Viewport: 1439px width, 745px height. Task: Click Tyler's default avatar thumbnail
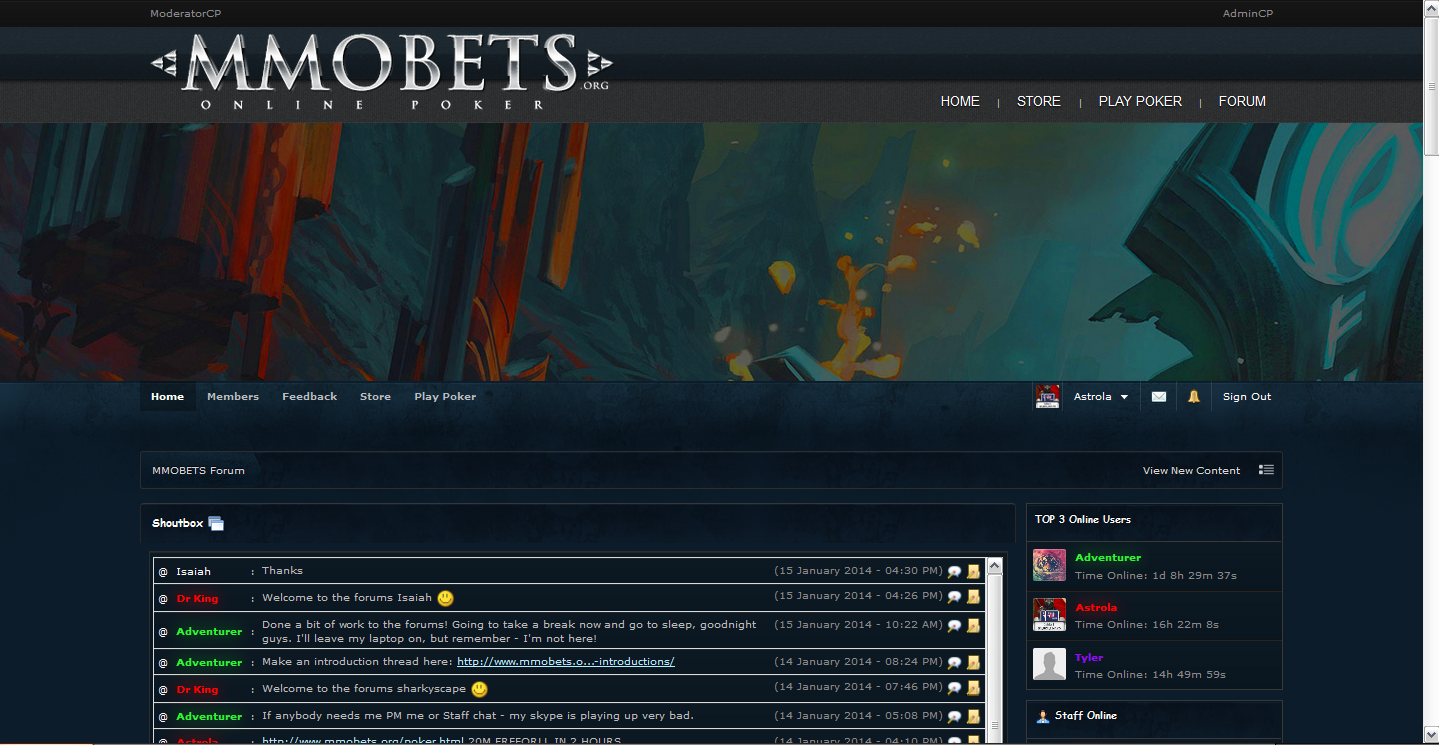[x=1049, y=665]
